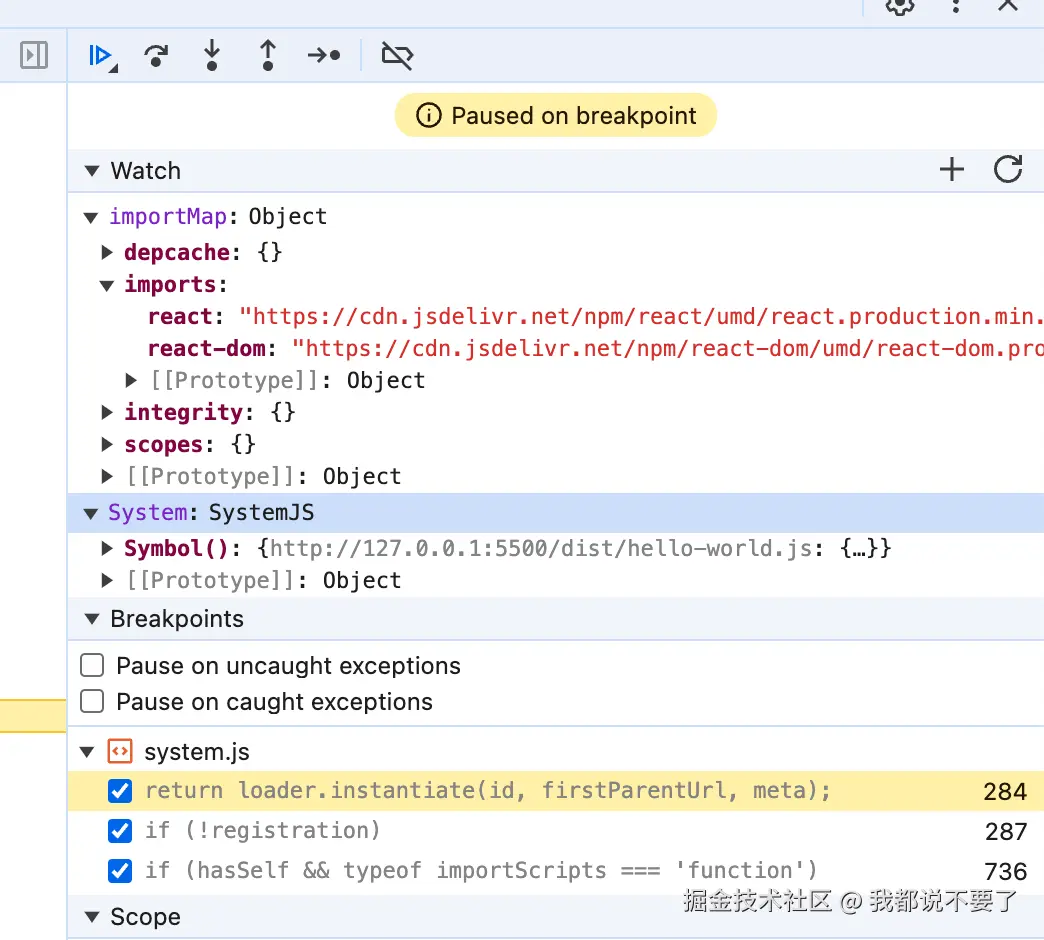Viewport: 1044px width, 940px height.
Task: Enable Pause on uncaught exceptions
Action: tap(92, 665)
